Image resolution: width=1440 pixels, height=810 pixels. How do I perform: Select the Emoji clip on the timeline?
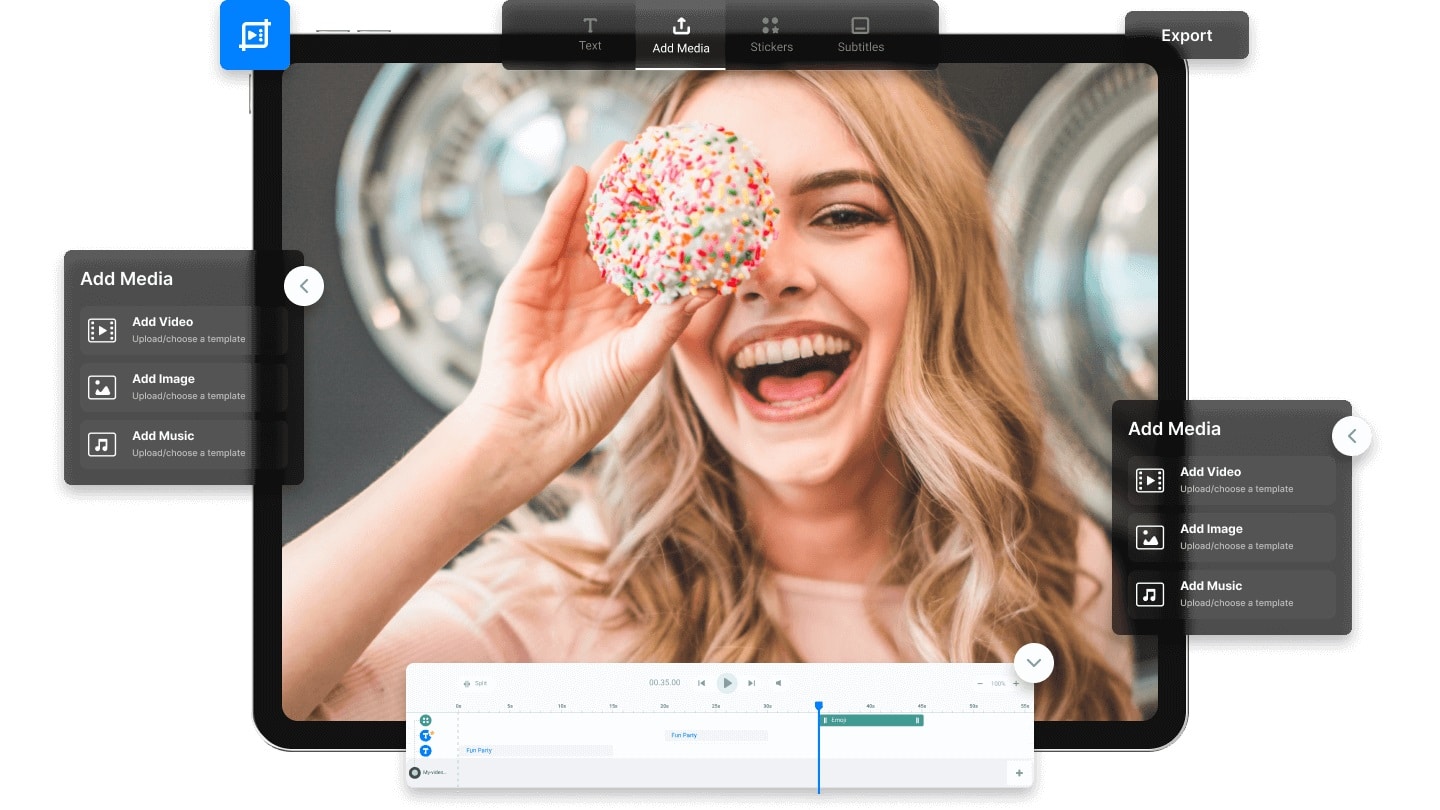[x=870, y=720]
